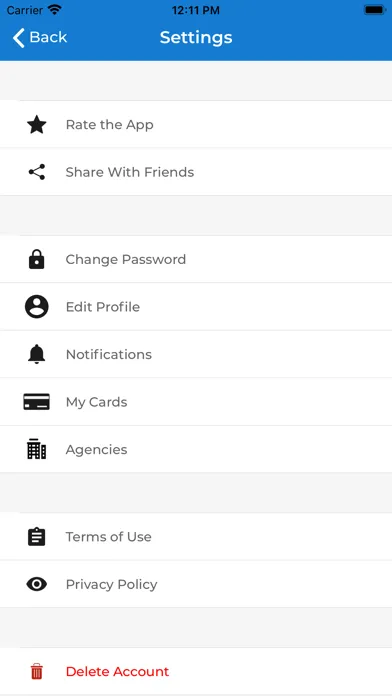The width and height of the screenshot is (392, 696).
Task: Tap the red trash can icon
Action: pyautogui.click(x=36, y=672)
